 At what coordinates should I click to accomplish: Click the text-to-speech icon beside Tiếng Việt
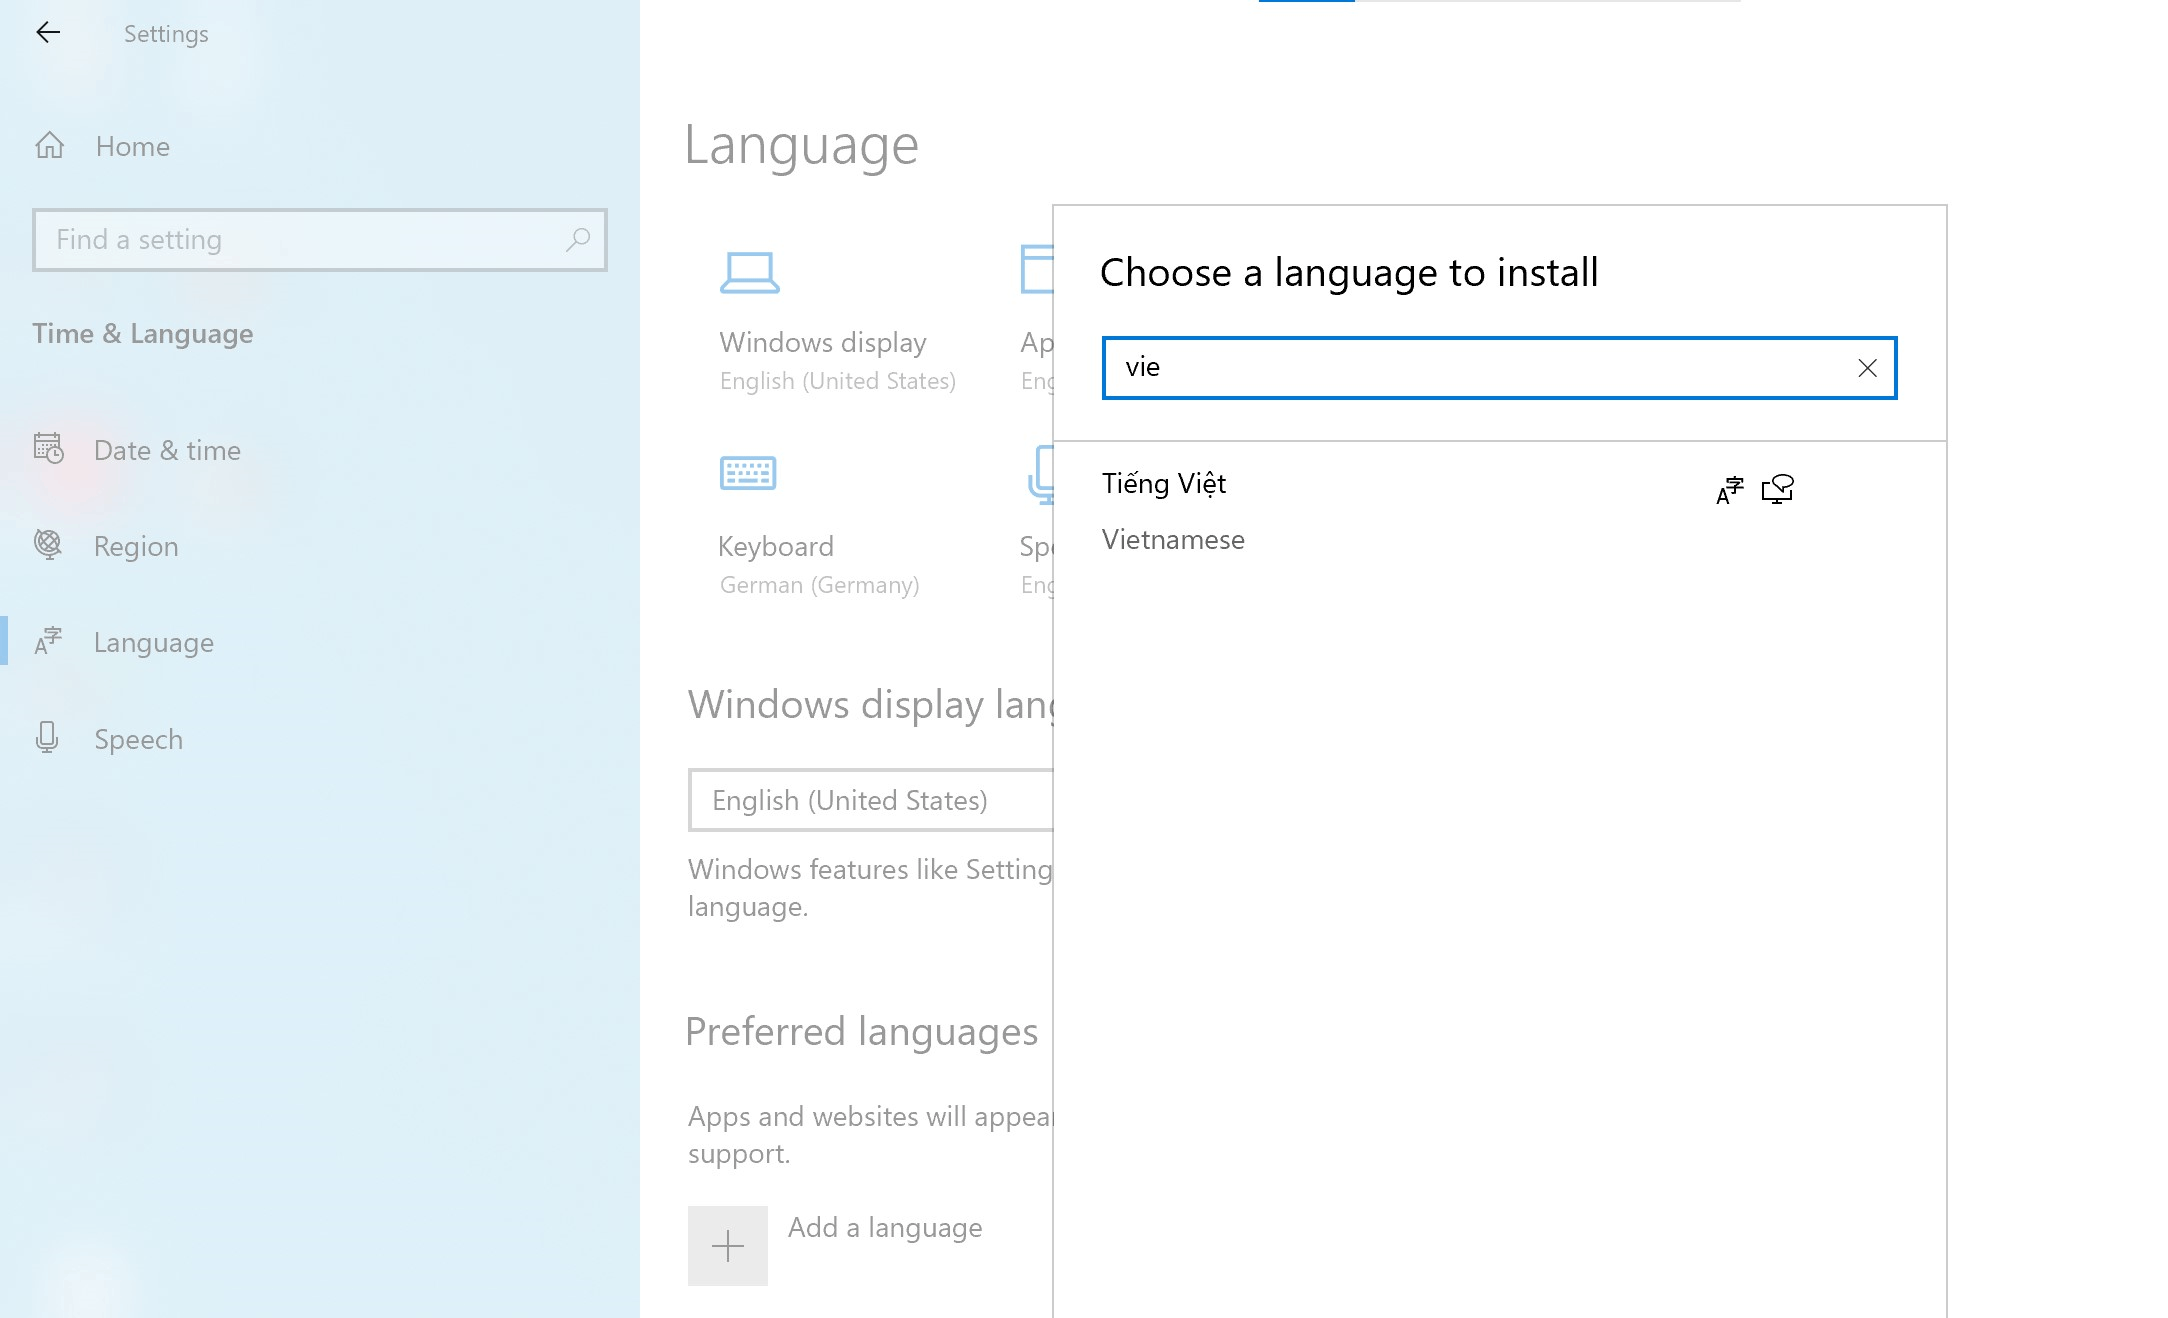[x=1778, y=489]
